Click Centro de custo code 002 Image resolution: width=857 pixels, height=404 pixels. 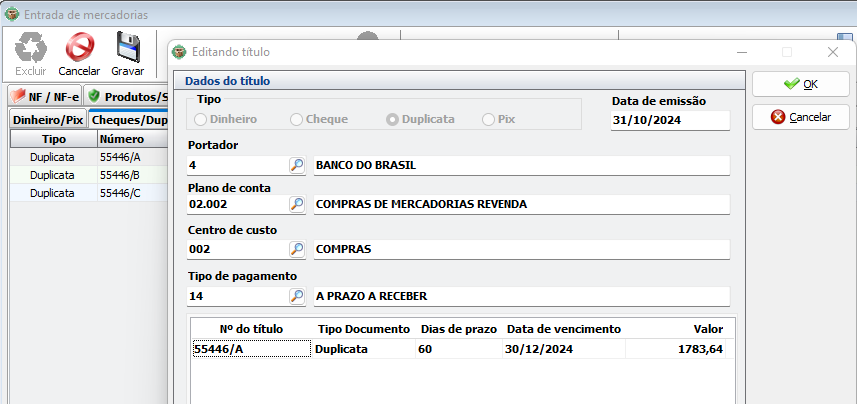pos(237,249)
